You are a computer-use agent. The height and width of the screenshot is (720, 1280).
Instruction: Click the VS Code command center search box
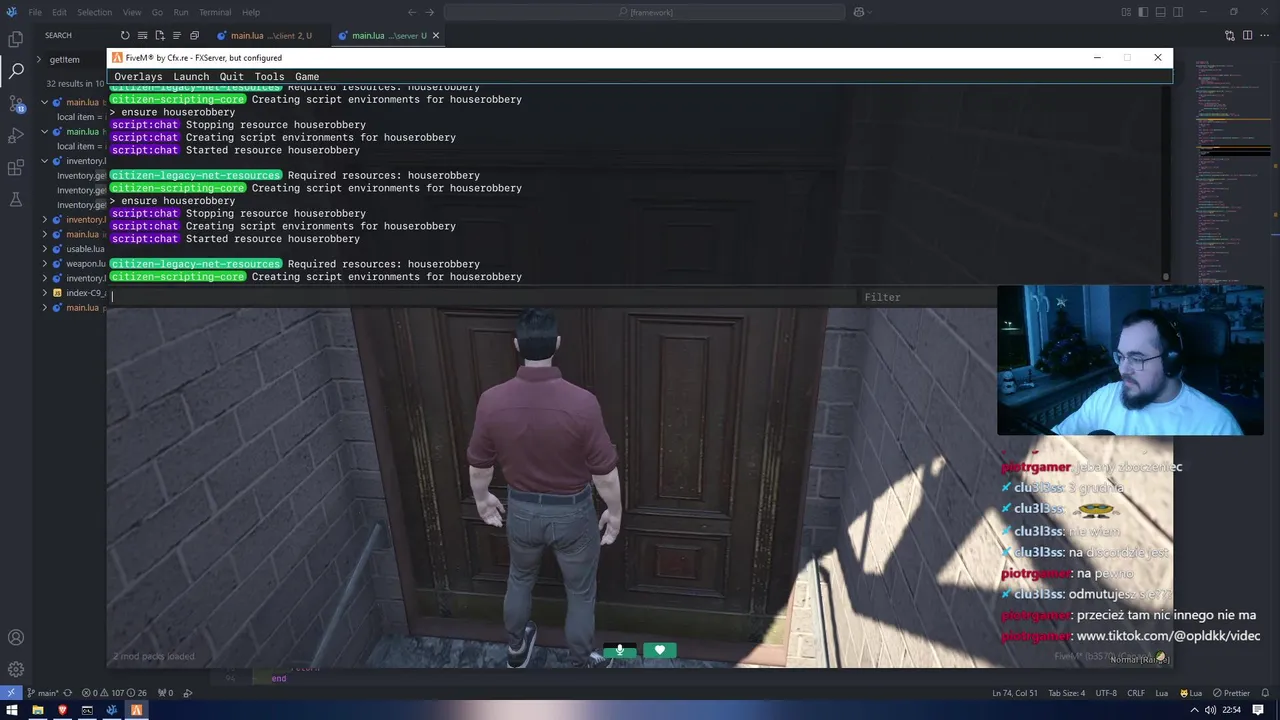point(644,12)
